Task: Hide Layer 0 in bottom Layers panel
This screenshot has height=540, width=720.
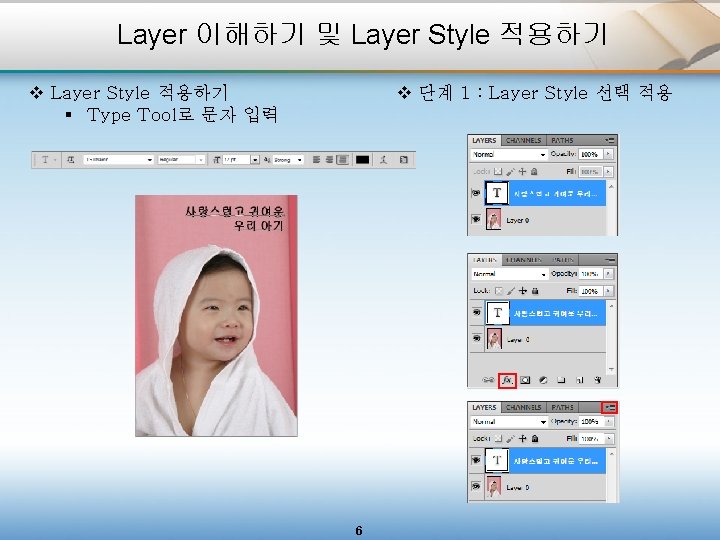Action: point(476,486)
